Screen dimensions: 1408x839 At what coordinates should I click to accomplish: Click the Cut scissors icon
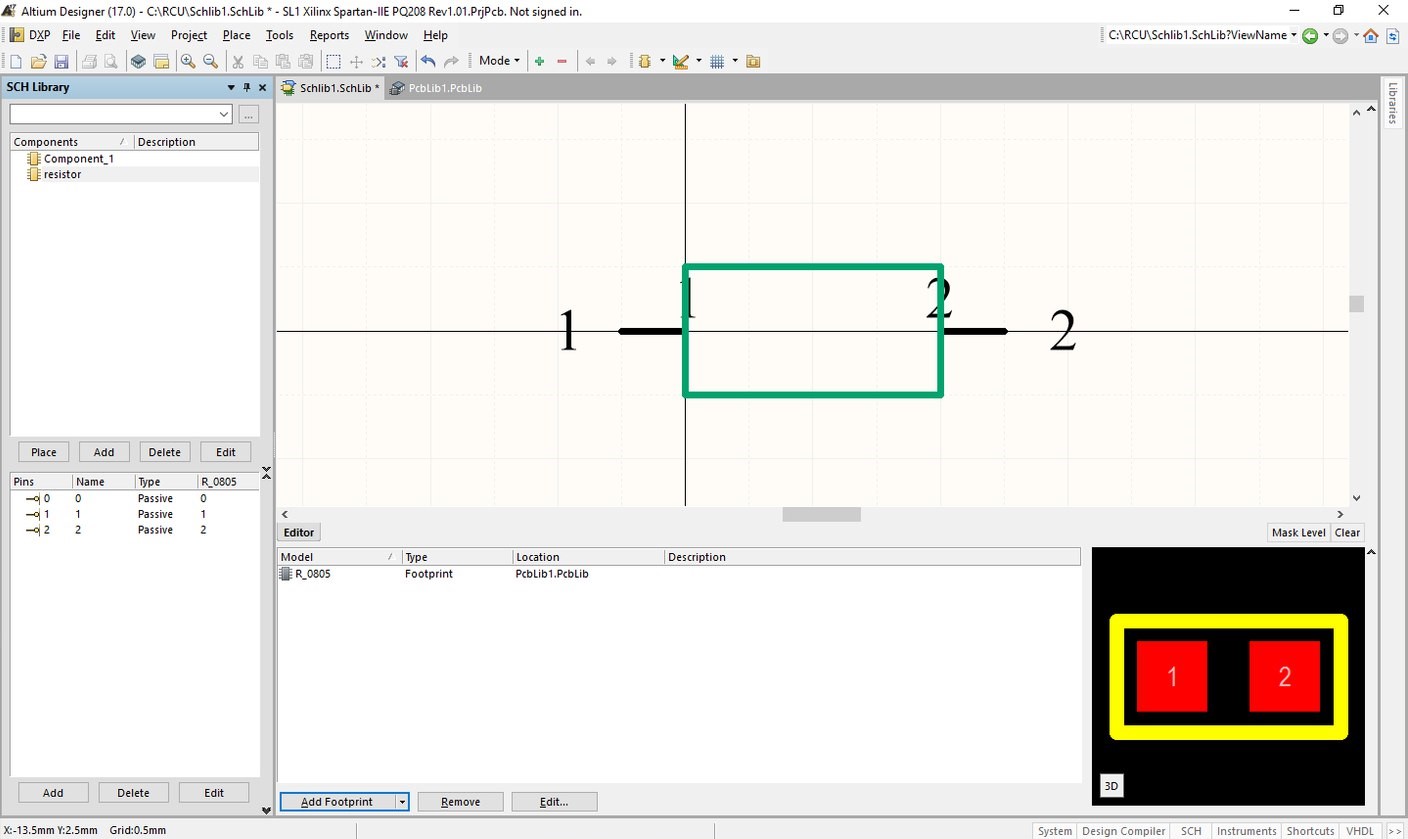pos(238,61)
